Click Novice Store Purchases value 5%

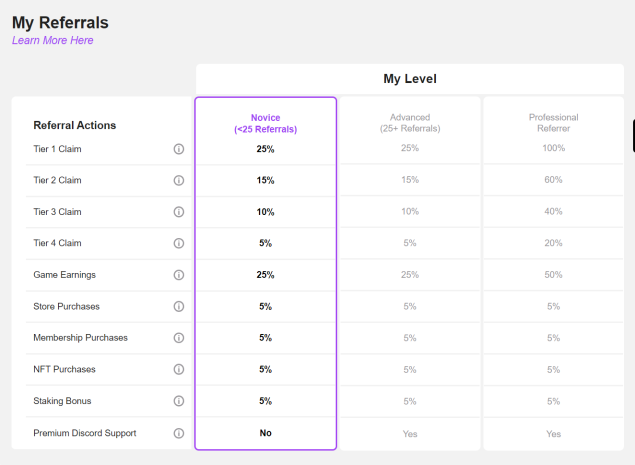point(265,306)
